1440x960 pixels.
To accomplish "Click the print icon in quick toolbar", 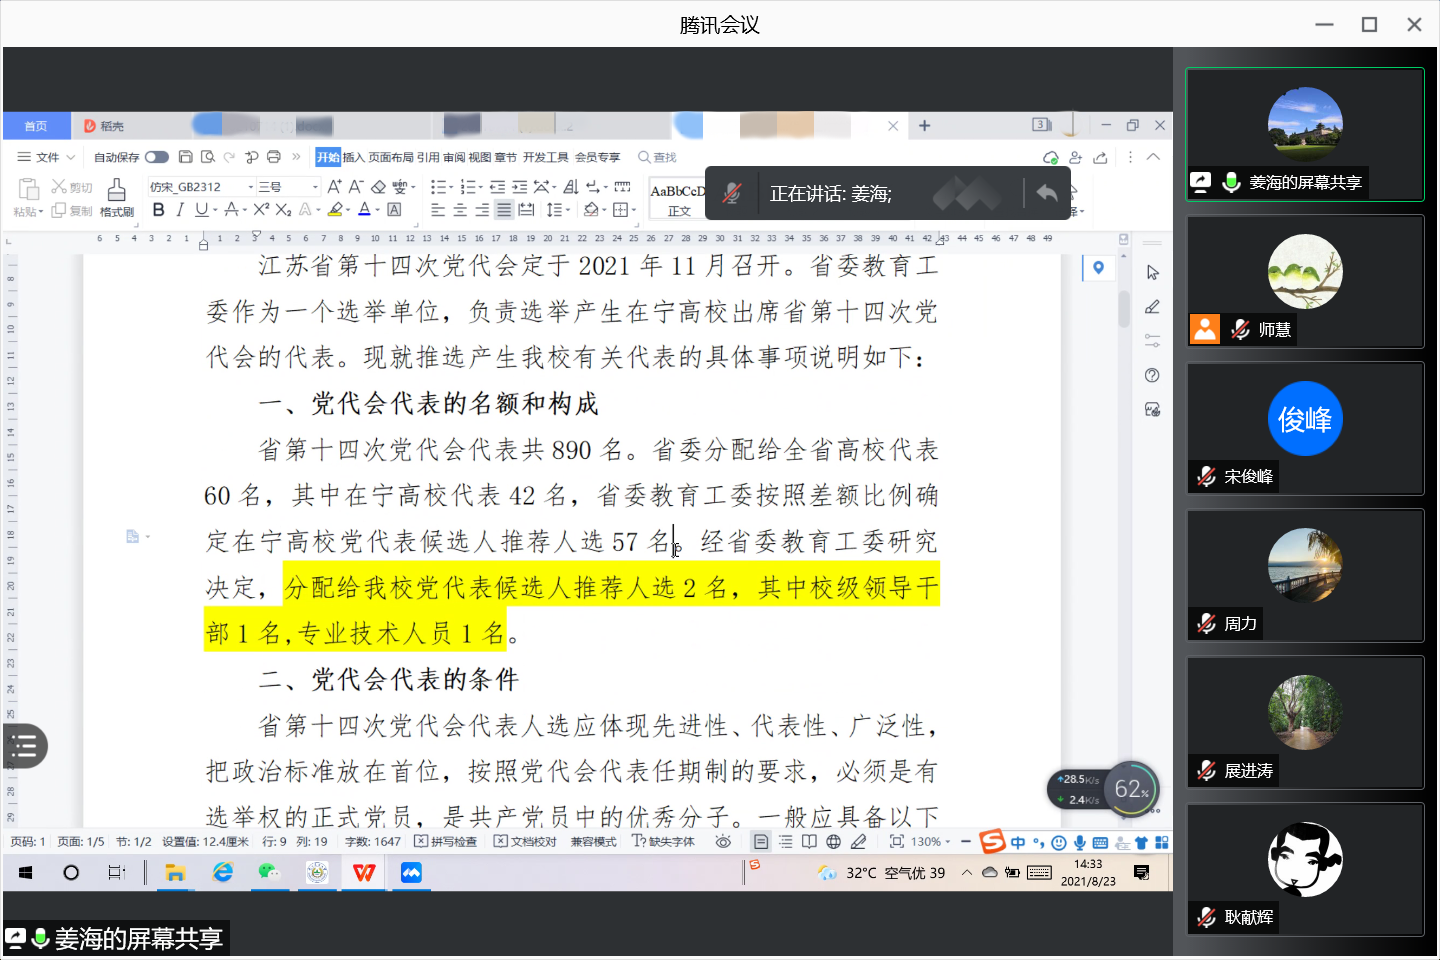I will [274, 157].
